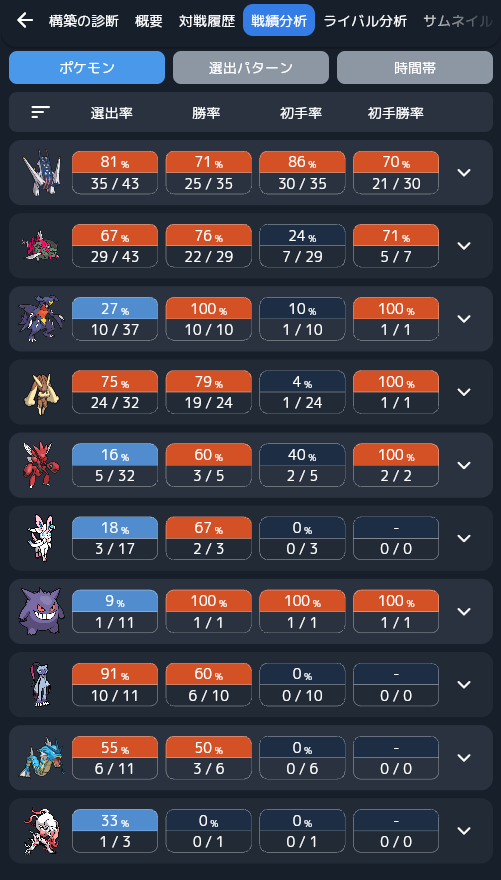Sort by the 初手勝率 column header

tap(396, 113)
